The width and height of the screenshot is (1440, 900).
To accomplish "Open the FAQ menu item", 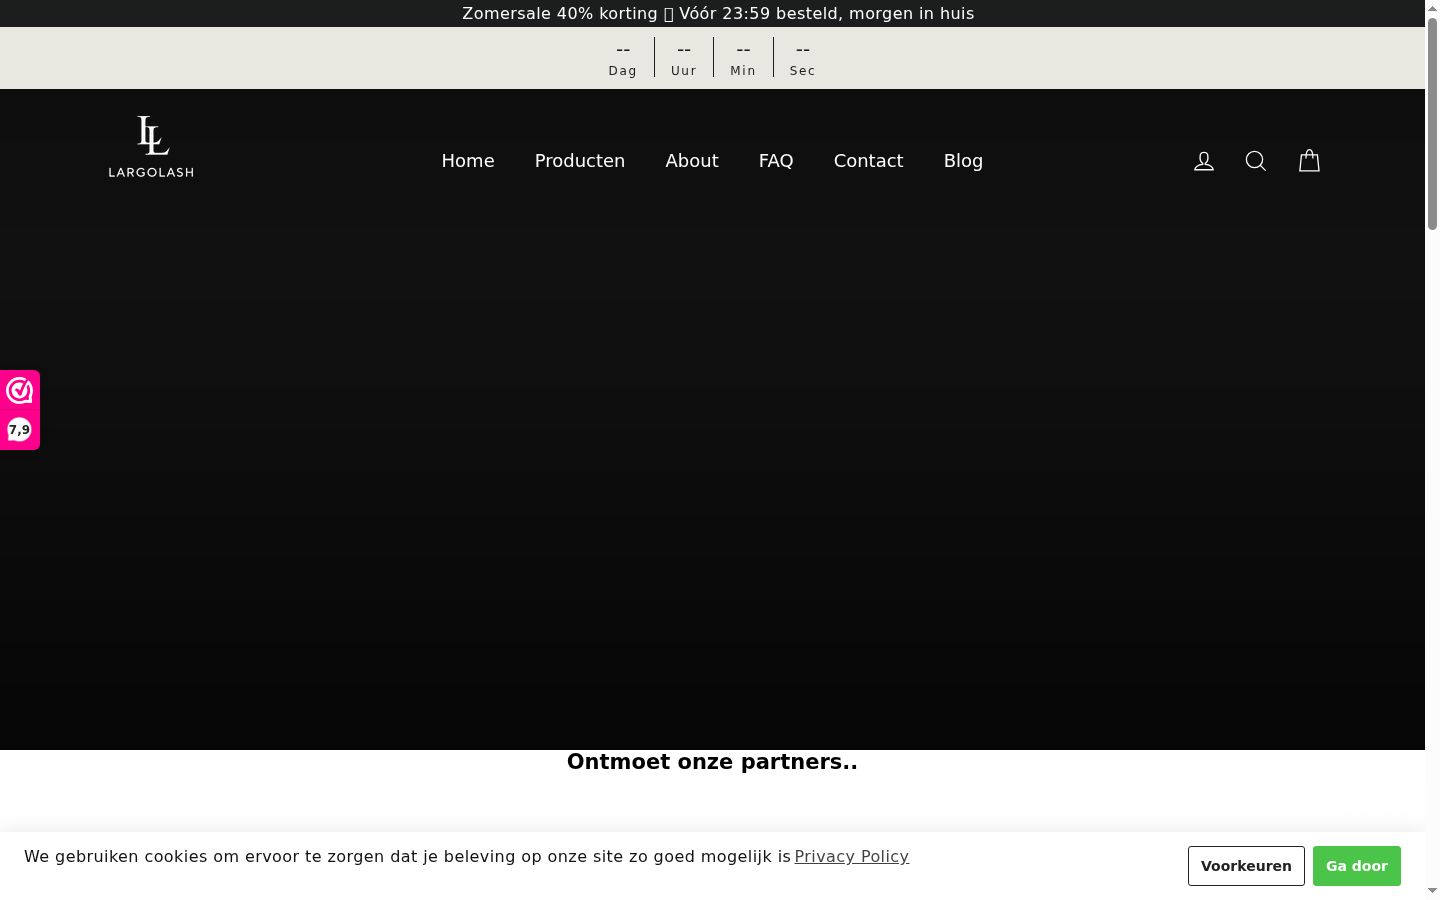I will click(776, 161).
